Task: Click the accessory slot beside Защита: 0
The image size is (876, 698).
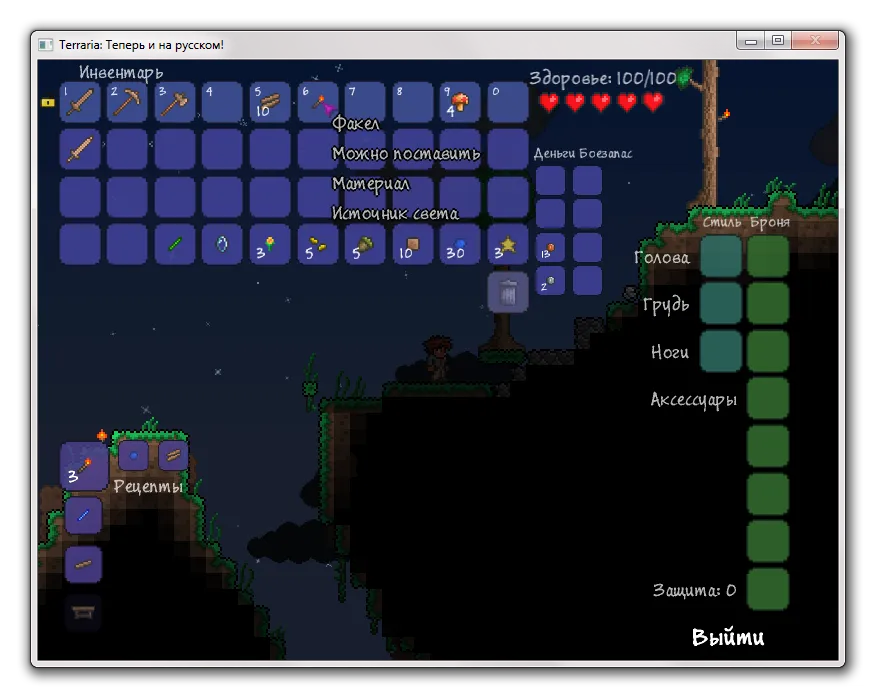Action: (768, 589)
